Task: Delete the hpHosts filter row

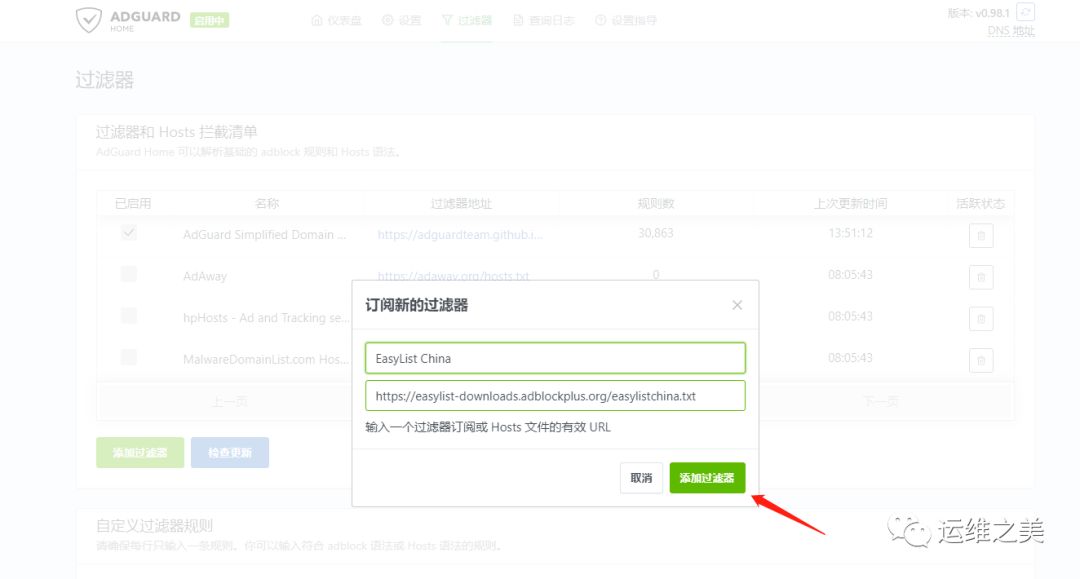Action: 981,319
